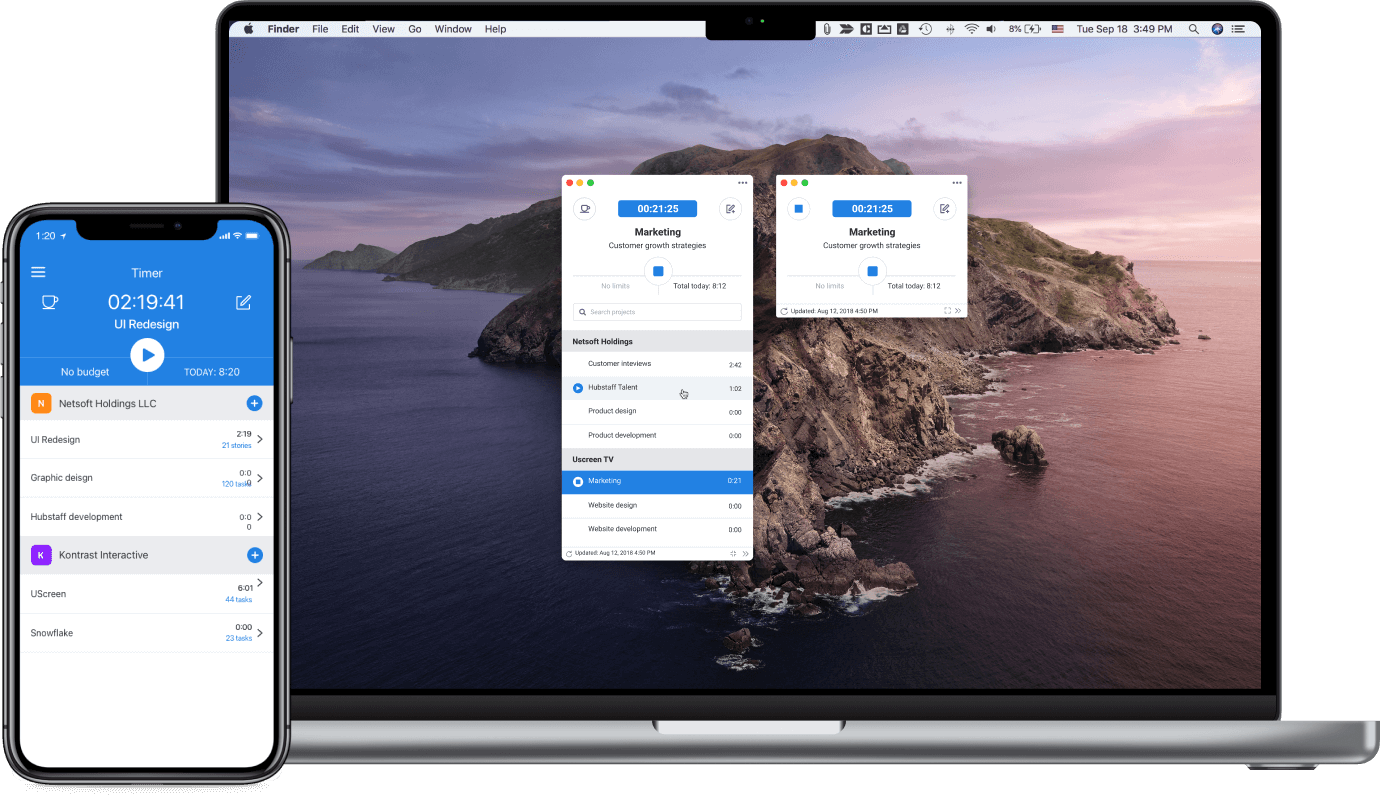Click the add note icon in the compact window
The image size is (1380, 800).
[x=944, y=209]
